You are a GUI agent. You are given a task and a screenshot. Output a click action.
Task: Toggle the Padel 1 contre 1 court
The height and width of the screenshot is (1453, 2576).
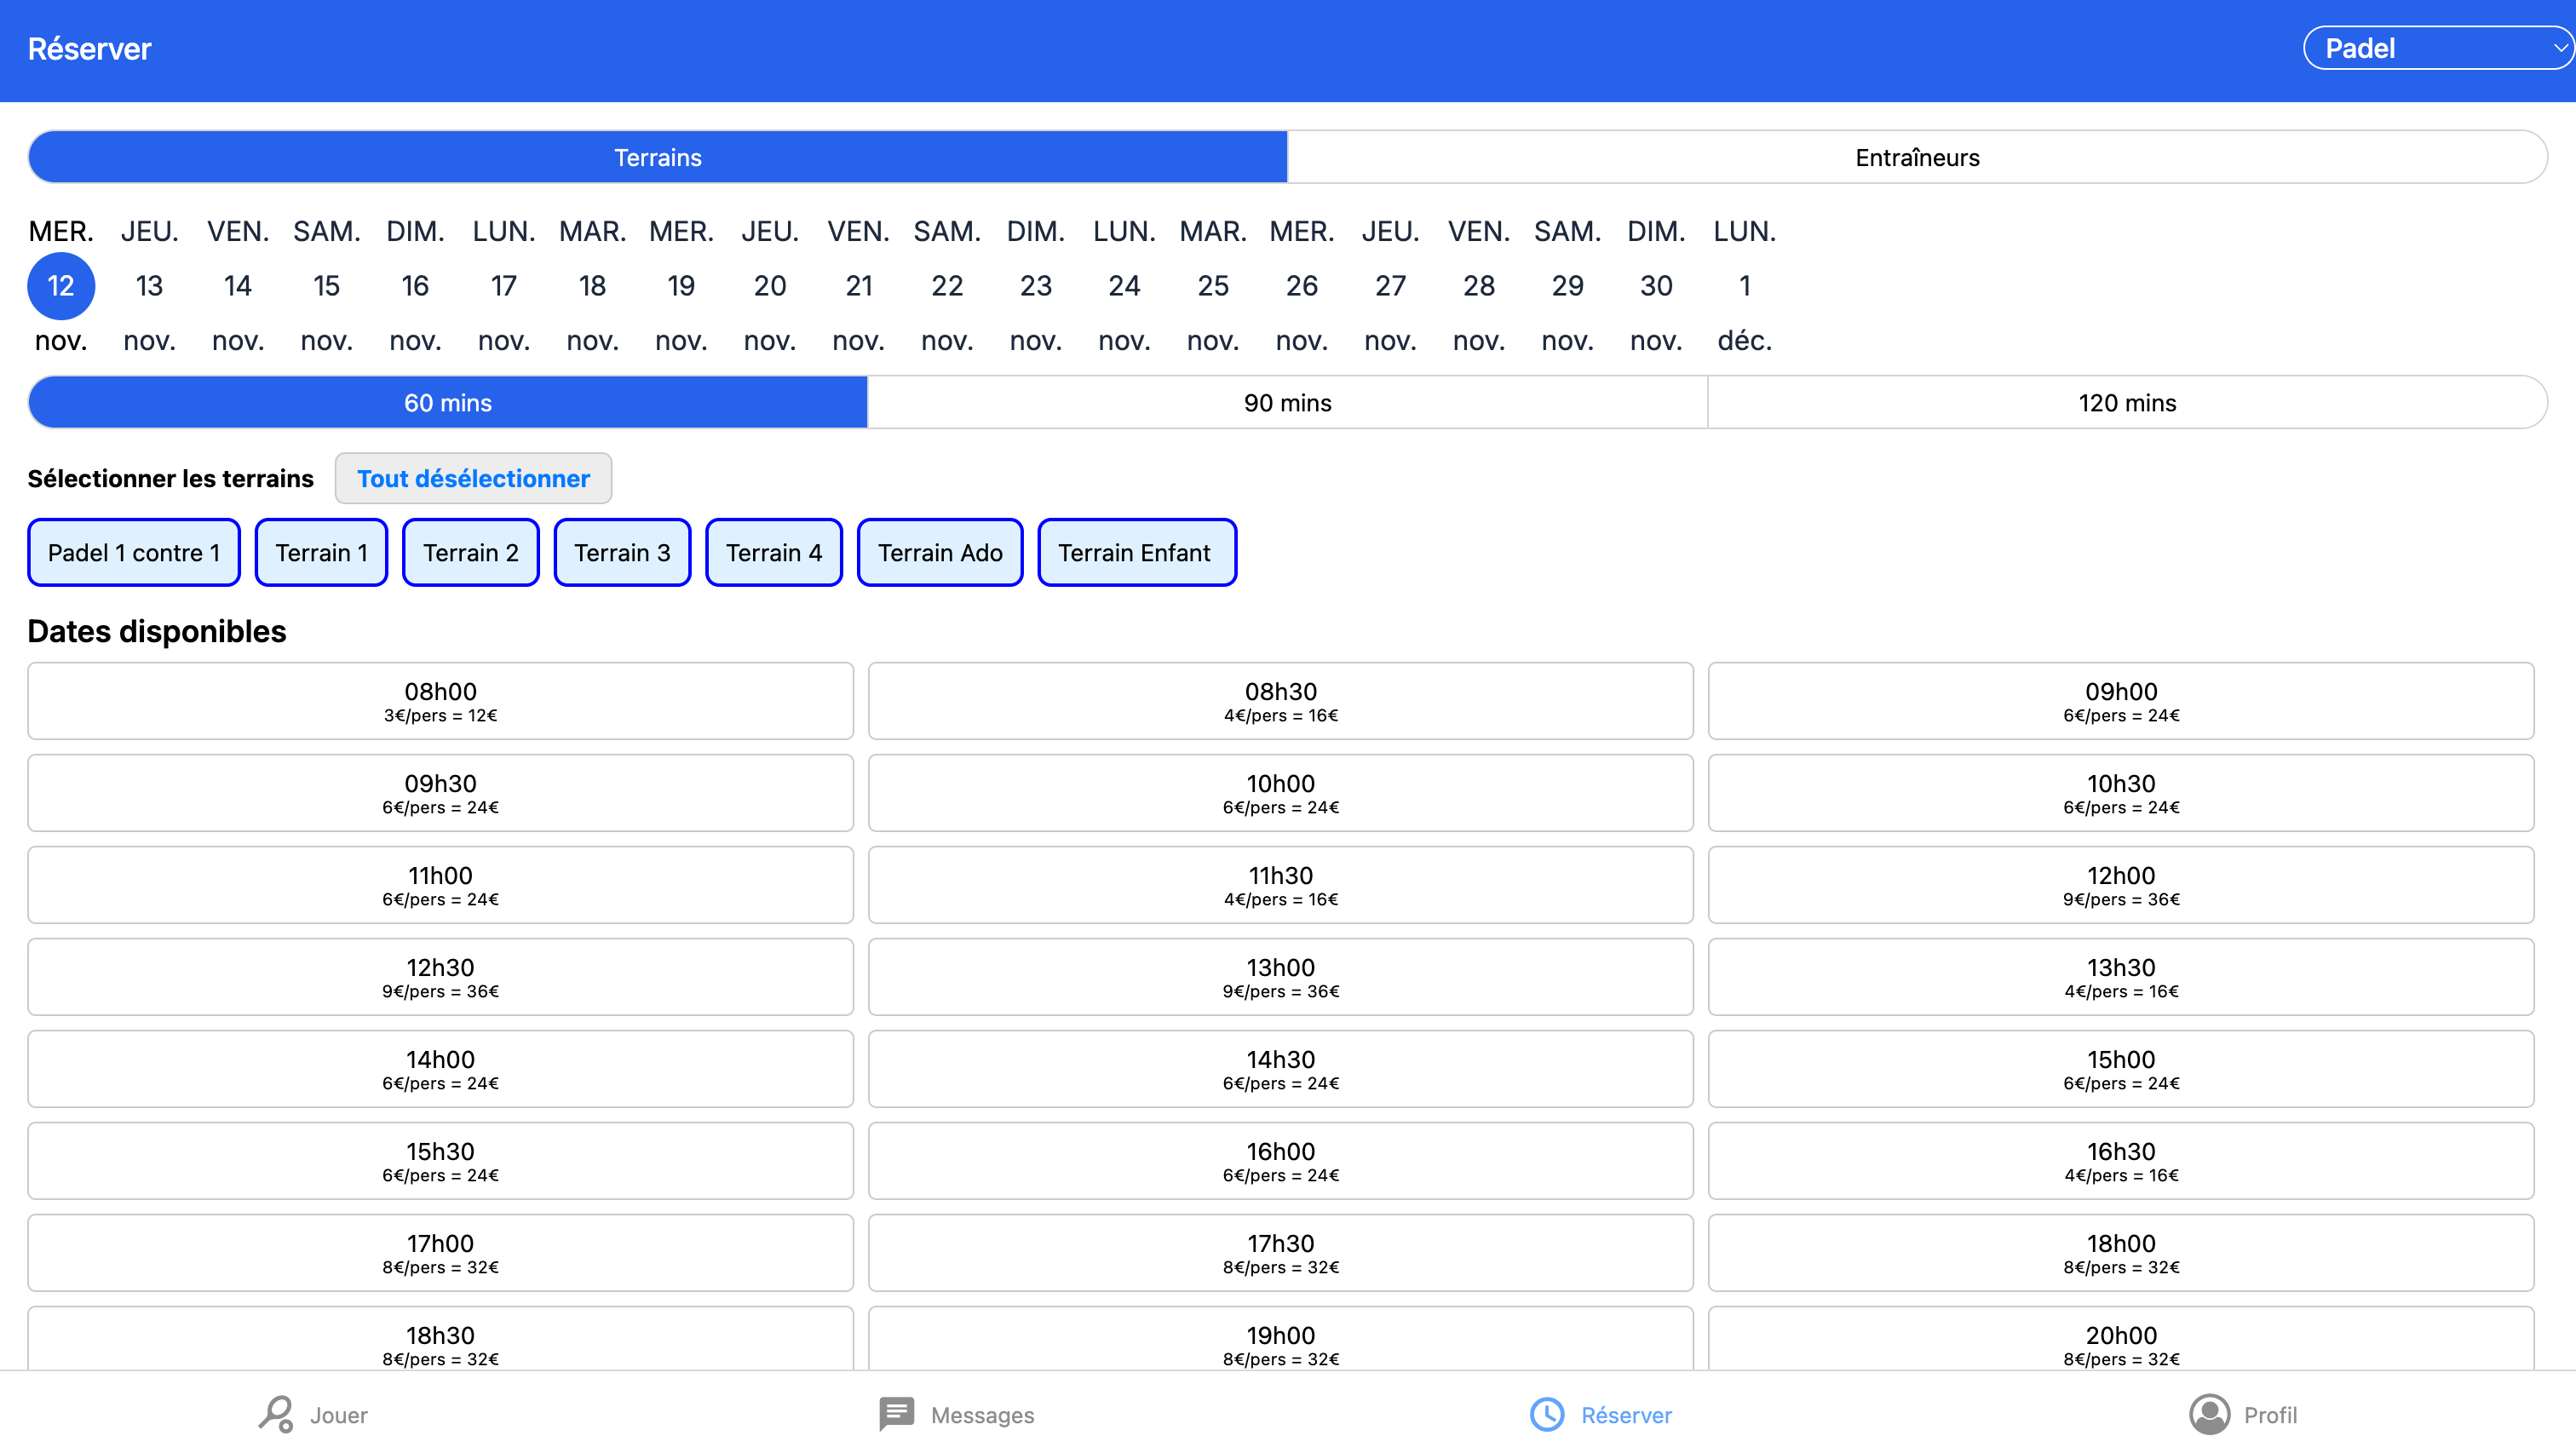134,553
